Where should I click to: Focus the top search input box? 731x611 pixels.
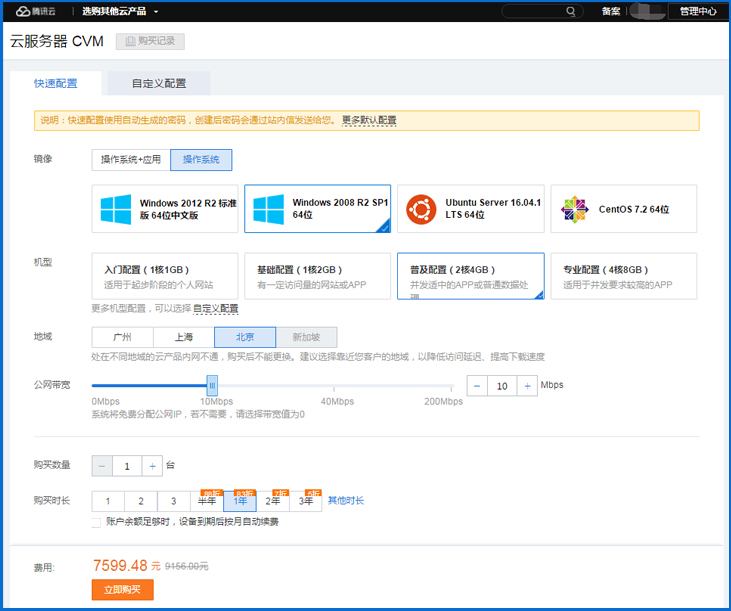point(542,11)
